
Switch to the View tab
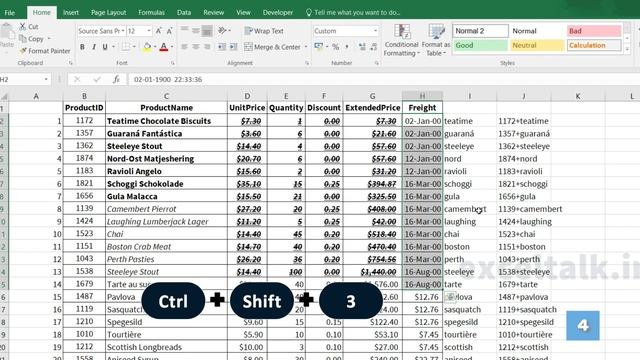(x=243, y=13)
